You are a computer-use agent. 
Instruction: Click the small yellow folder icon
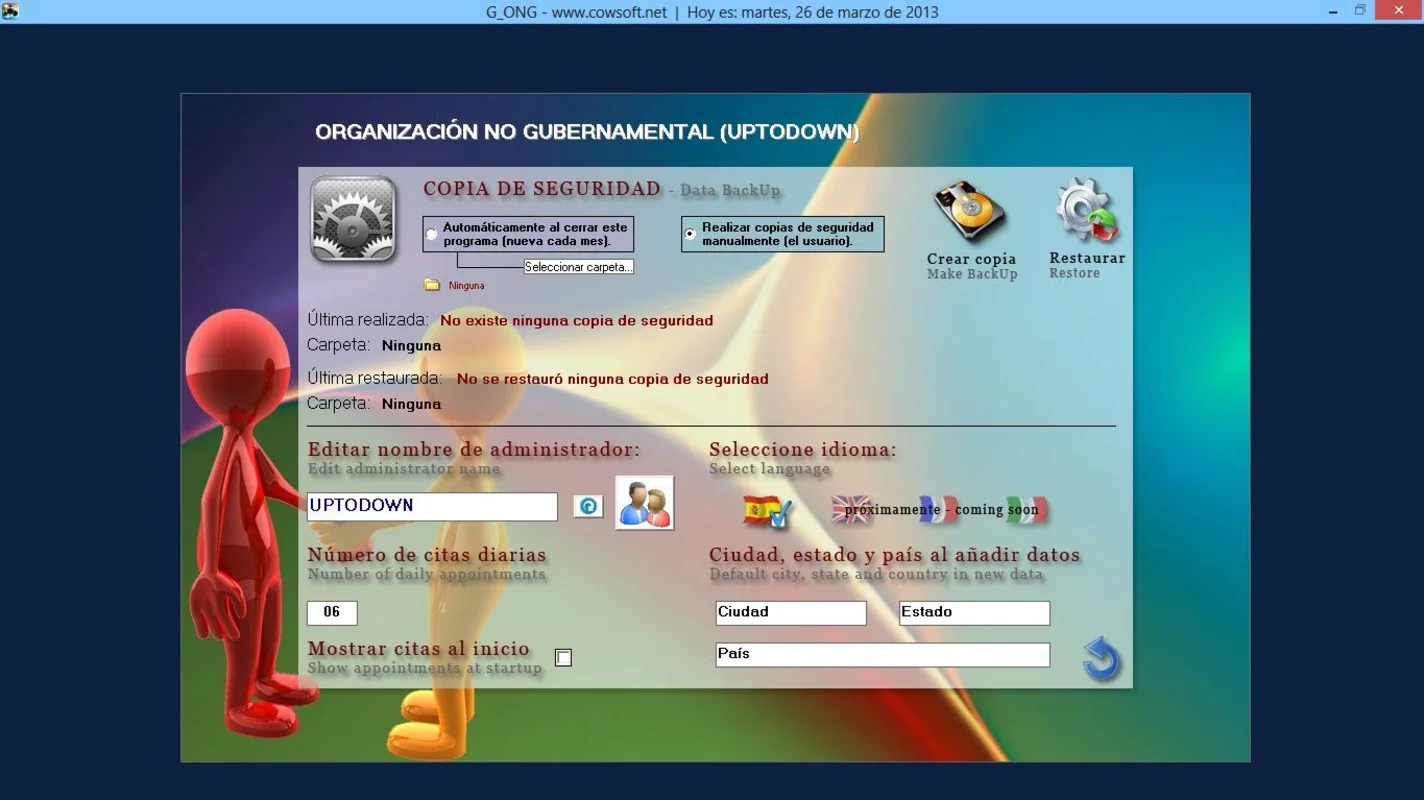432,285
